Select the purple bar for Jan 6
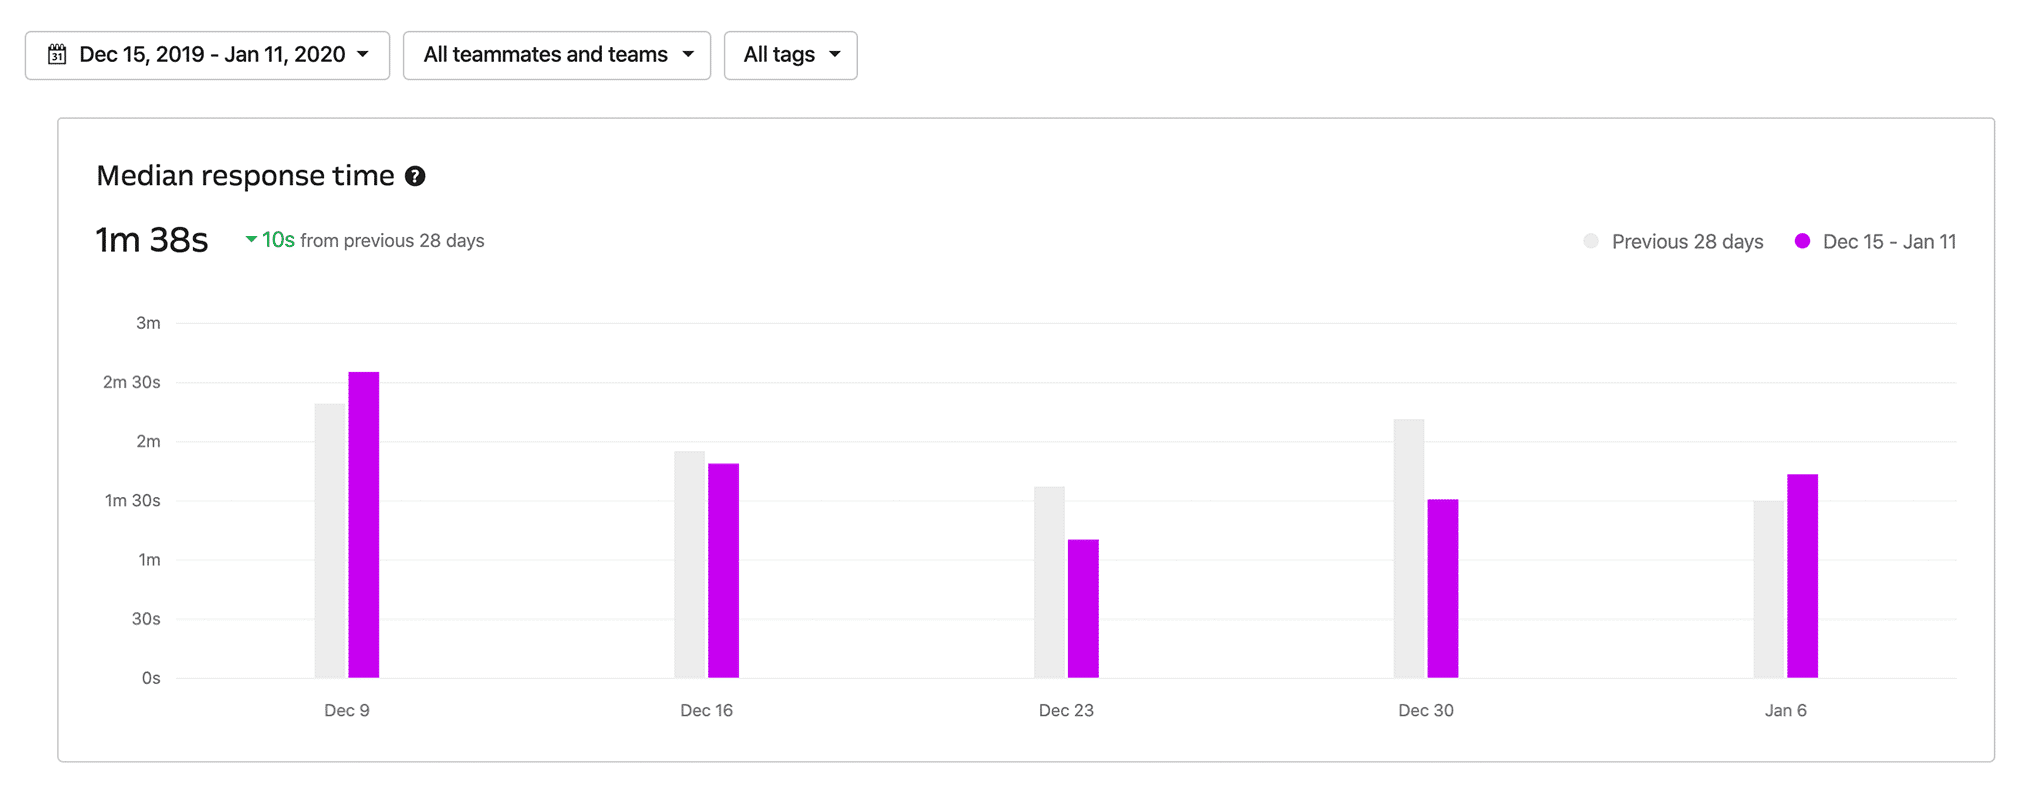2028x794 pixels. (x=1802, y=575)
